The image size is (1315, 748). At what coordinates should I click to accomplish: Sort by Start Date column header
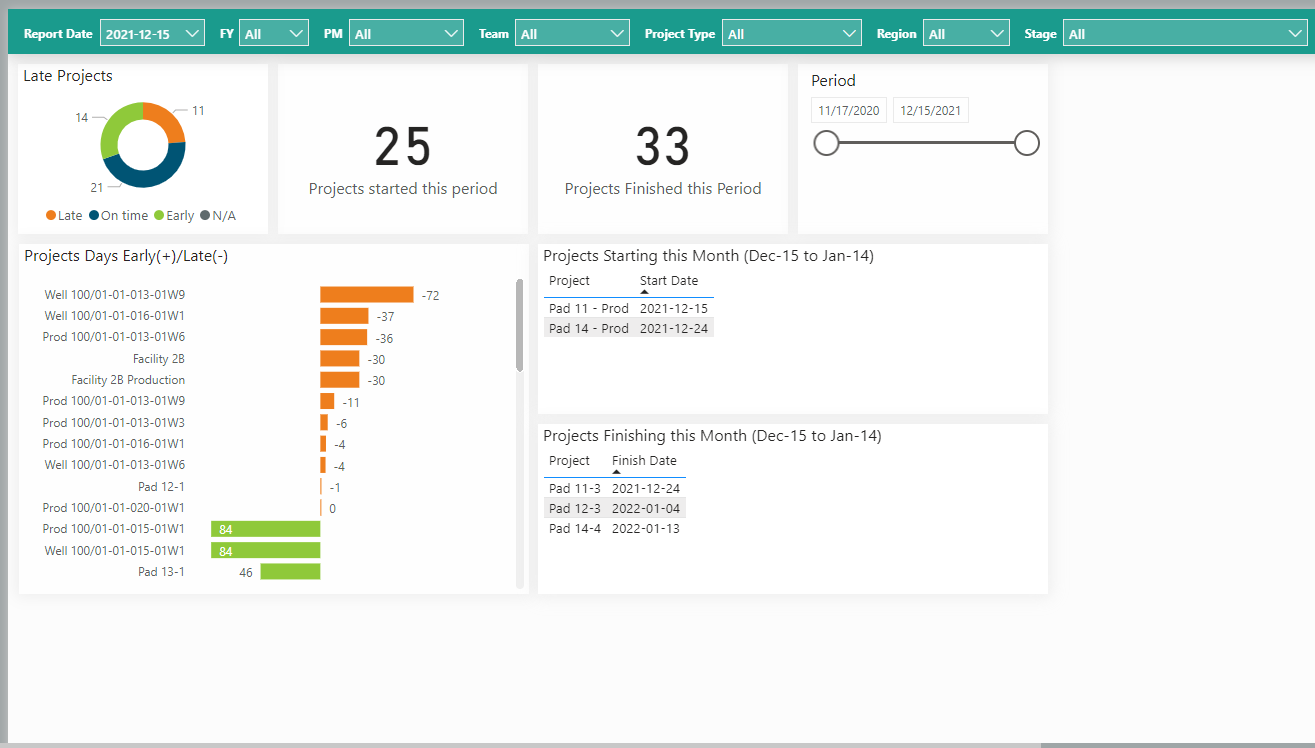(x=668, y=281)
